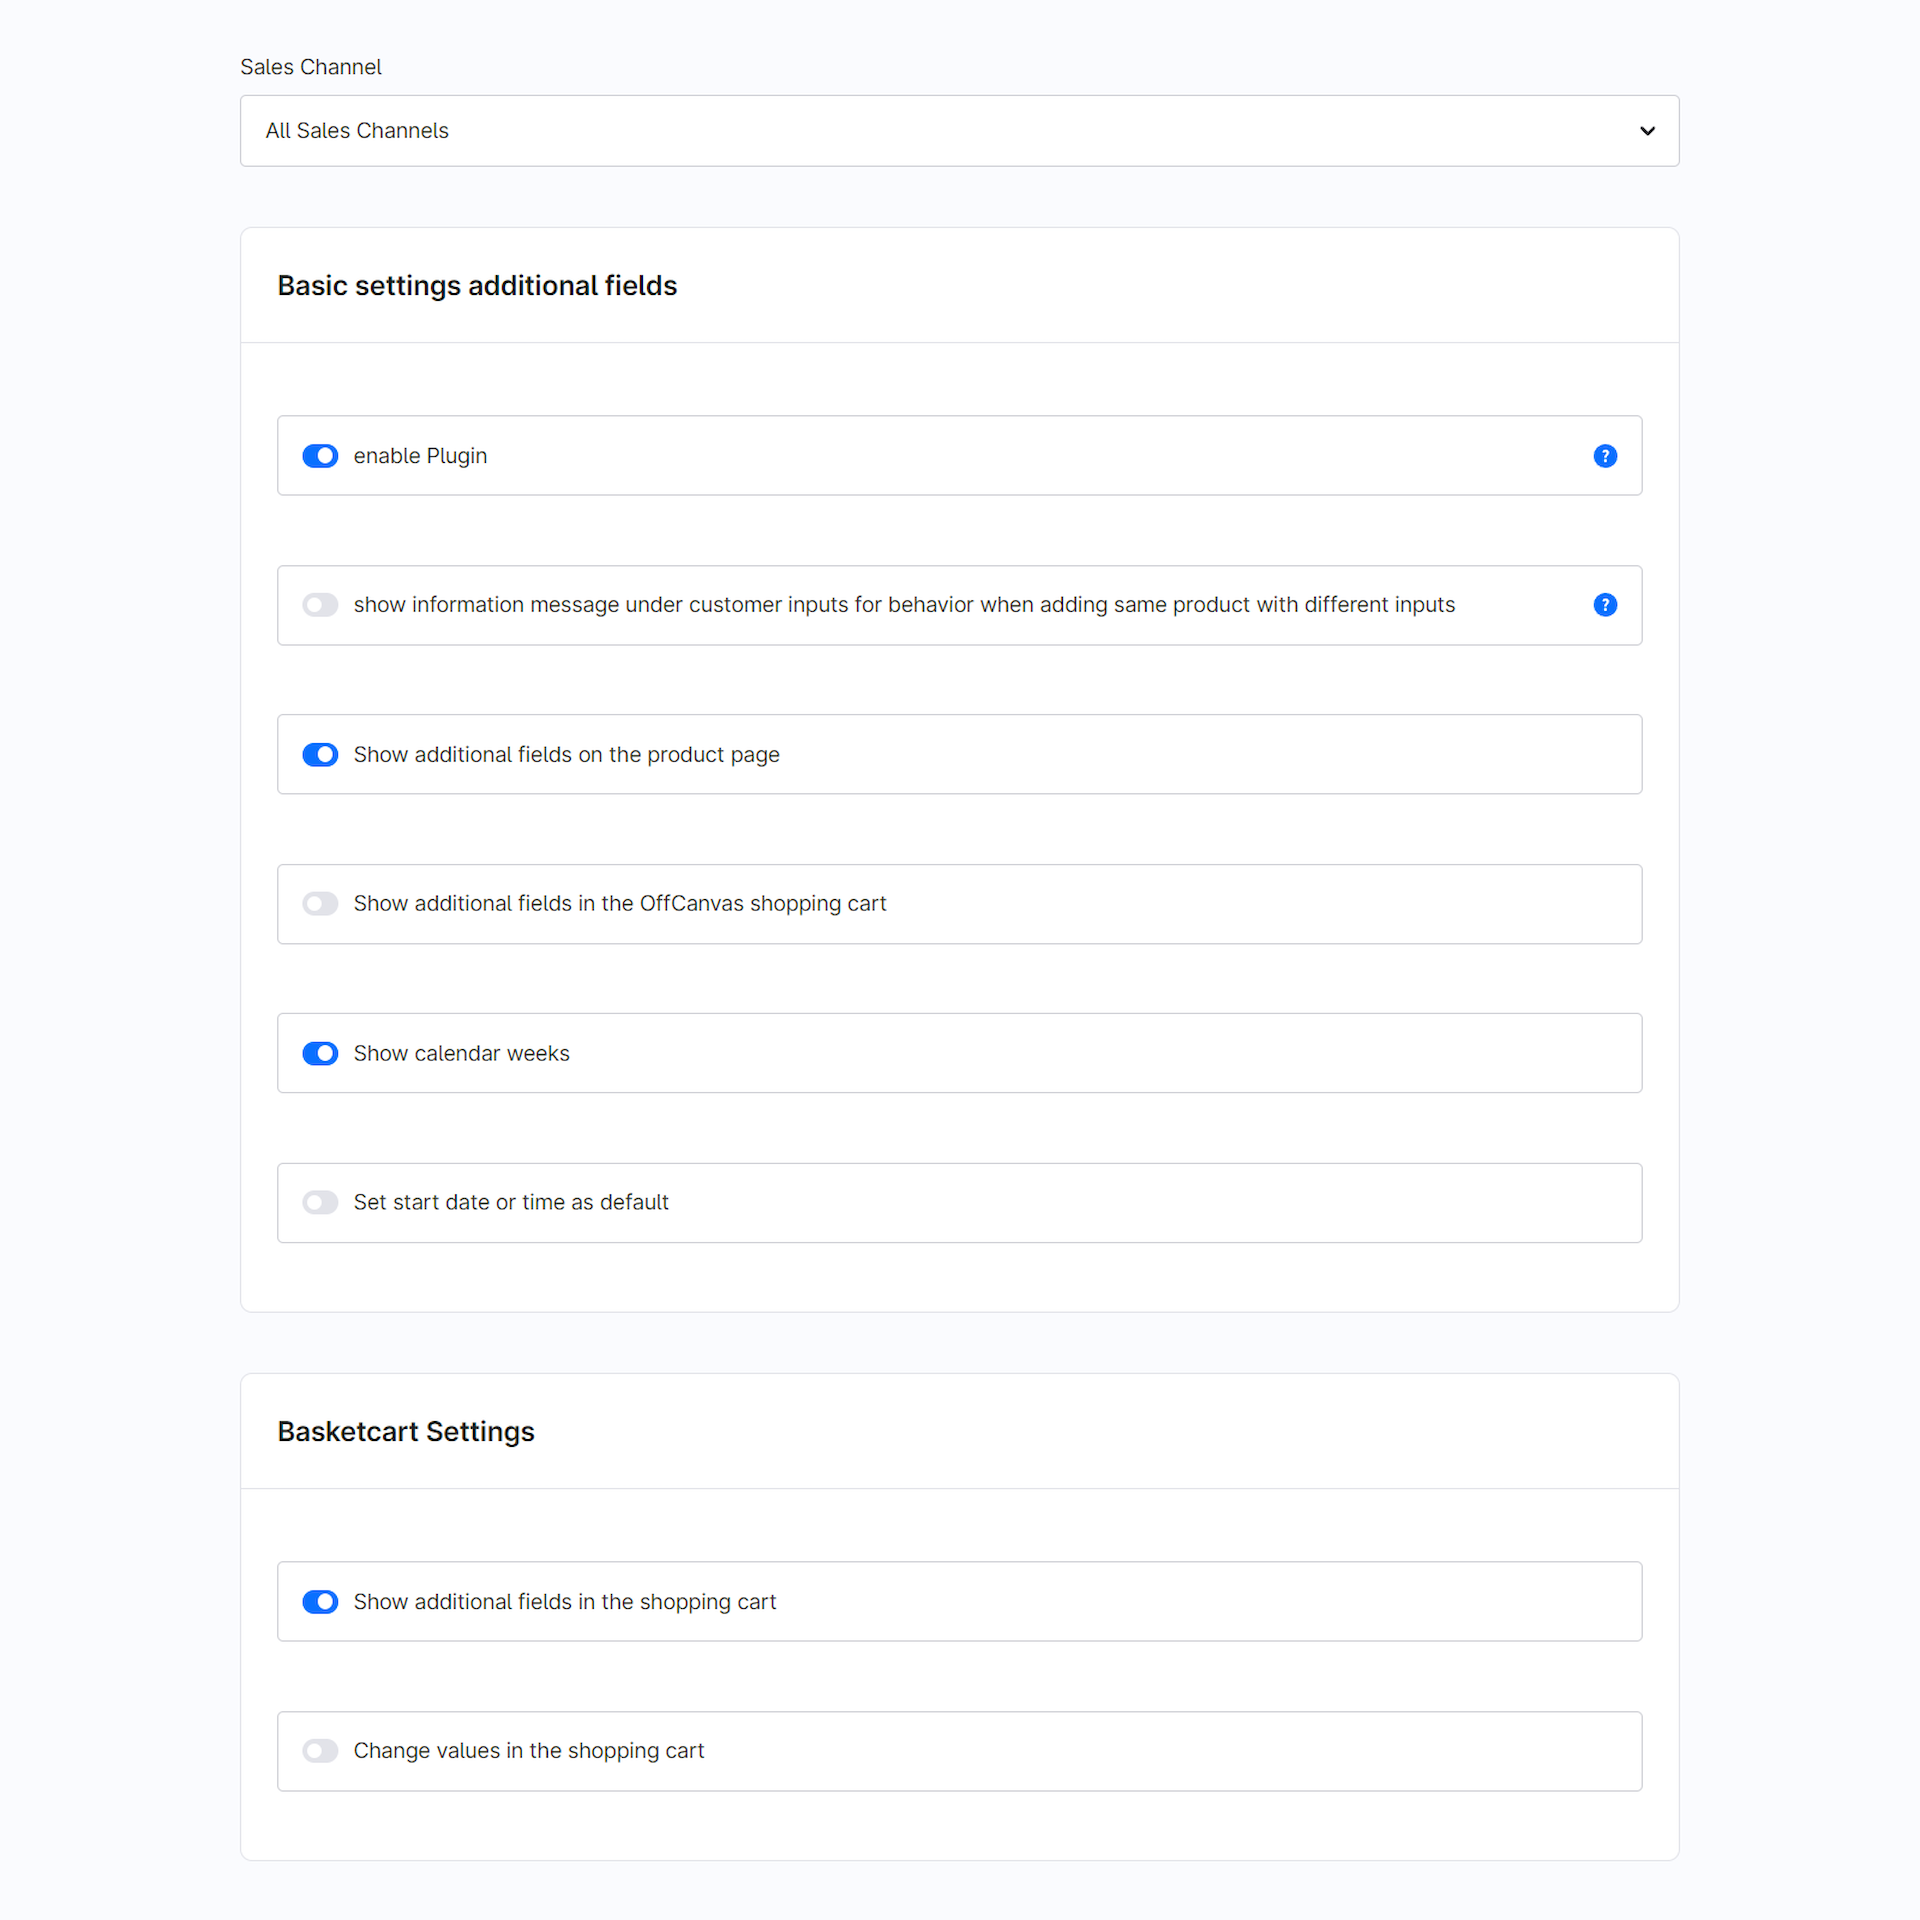
Task: Click the Sales Channel field label
Action: pos(310,67)
